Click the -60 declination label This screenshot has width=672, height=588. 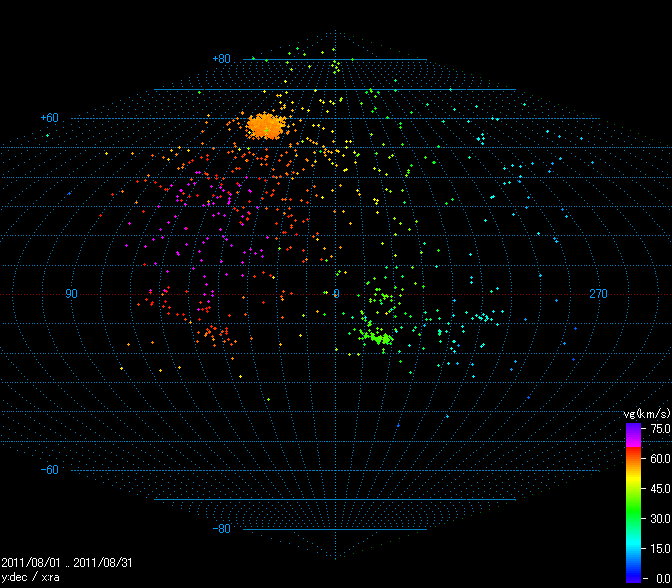(x=49, y=470)
